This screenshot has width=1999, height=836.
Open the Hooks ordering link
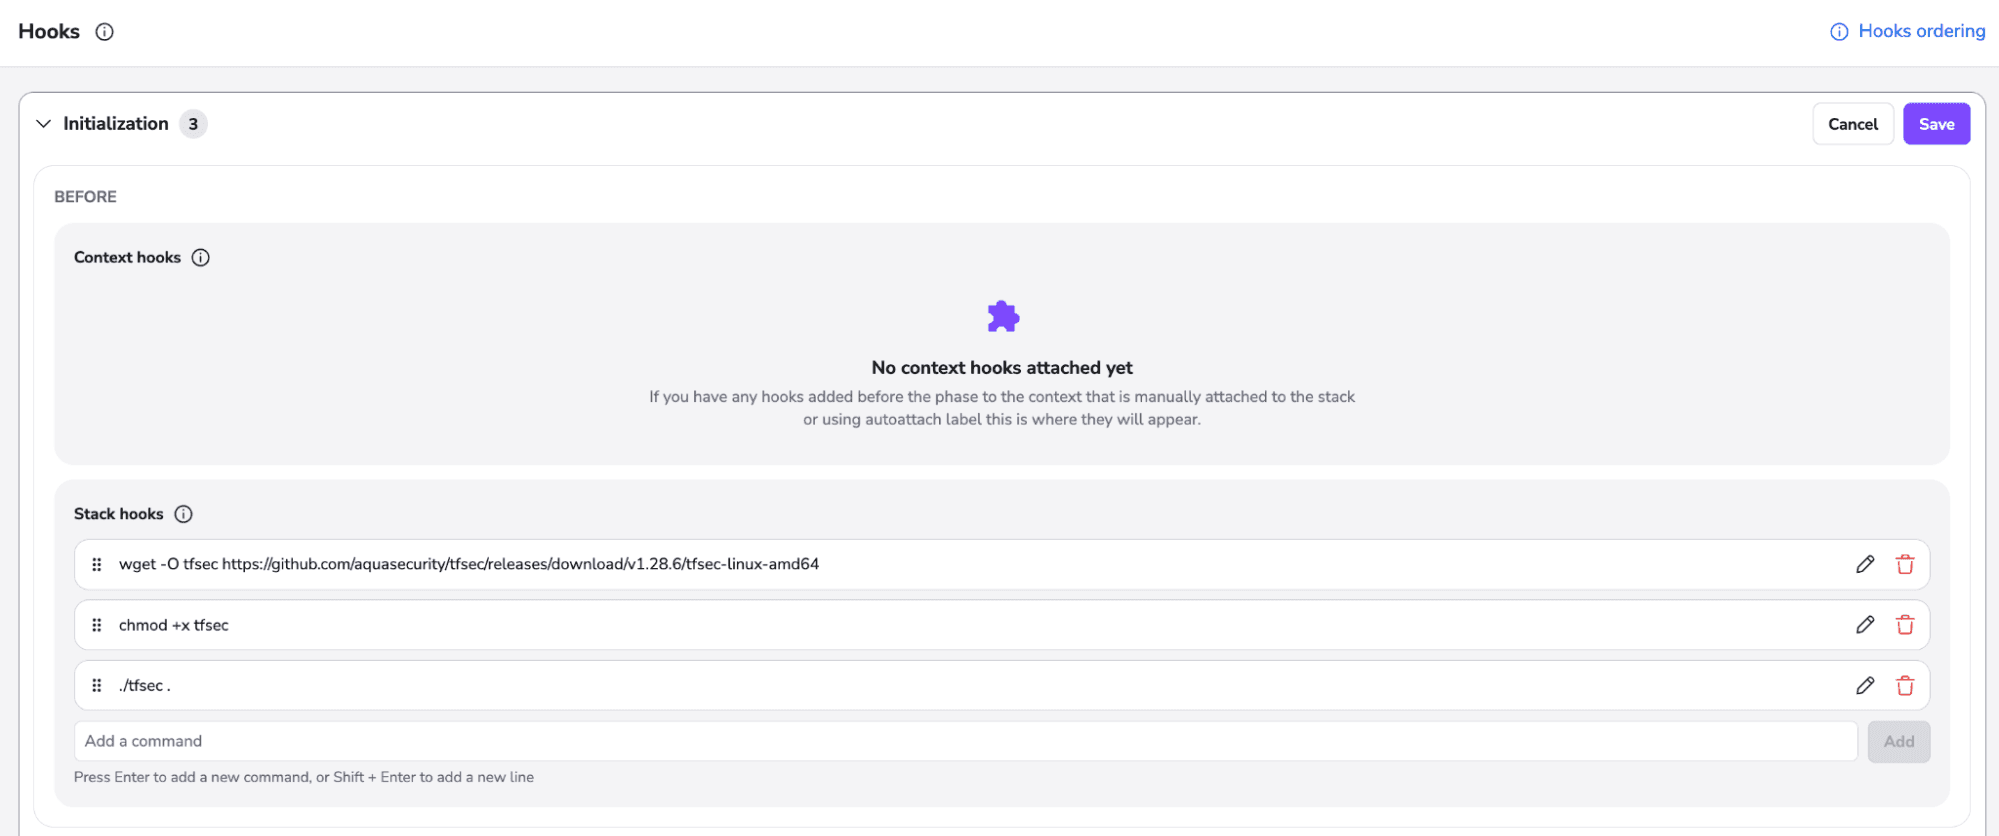pyautogui.click(x=1920, y=31)
